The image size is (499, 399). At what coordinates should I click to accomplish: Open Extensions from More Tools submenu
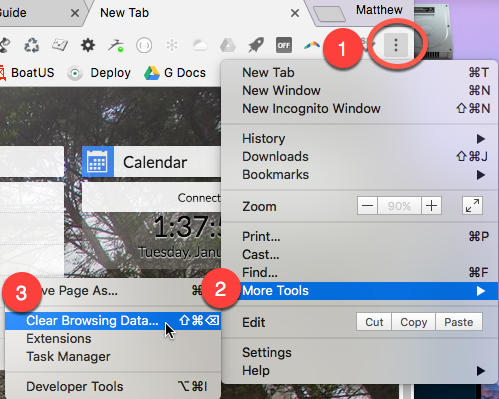(x=113, y=339)
